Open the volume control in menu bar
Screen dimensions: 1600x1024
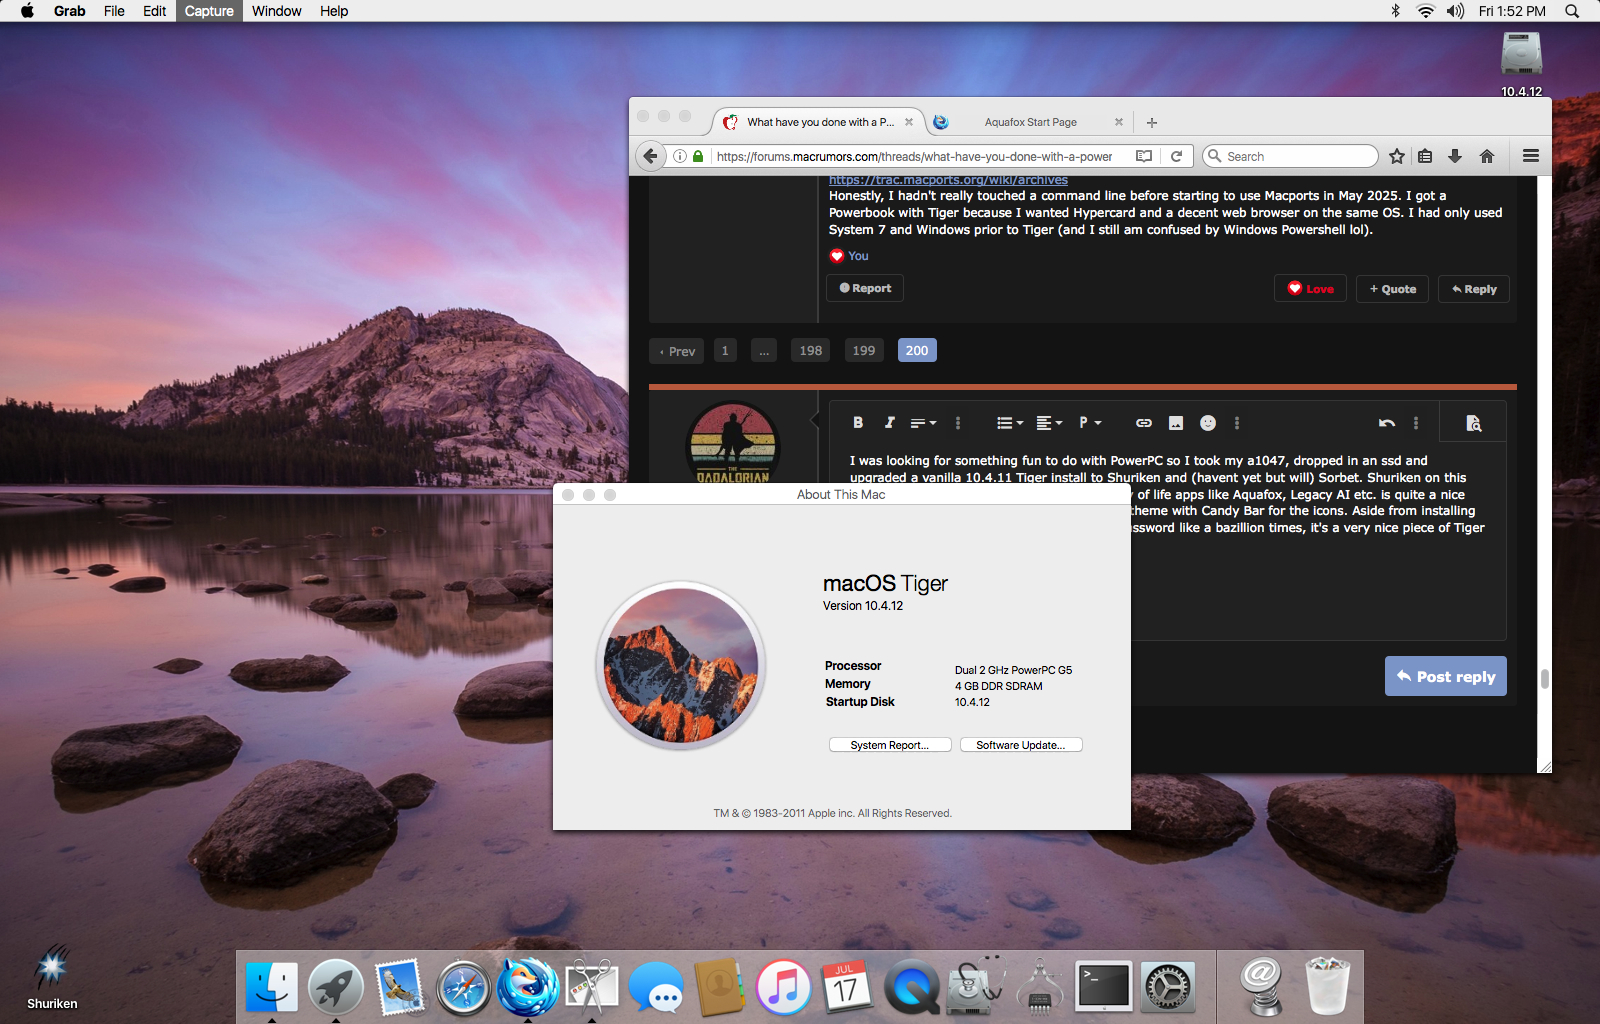(1455, 11)
